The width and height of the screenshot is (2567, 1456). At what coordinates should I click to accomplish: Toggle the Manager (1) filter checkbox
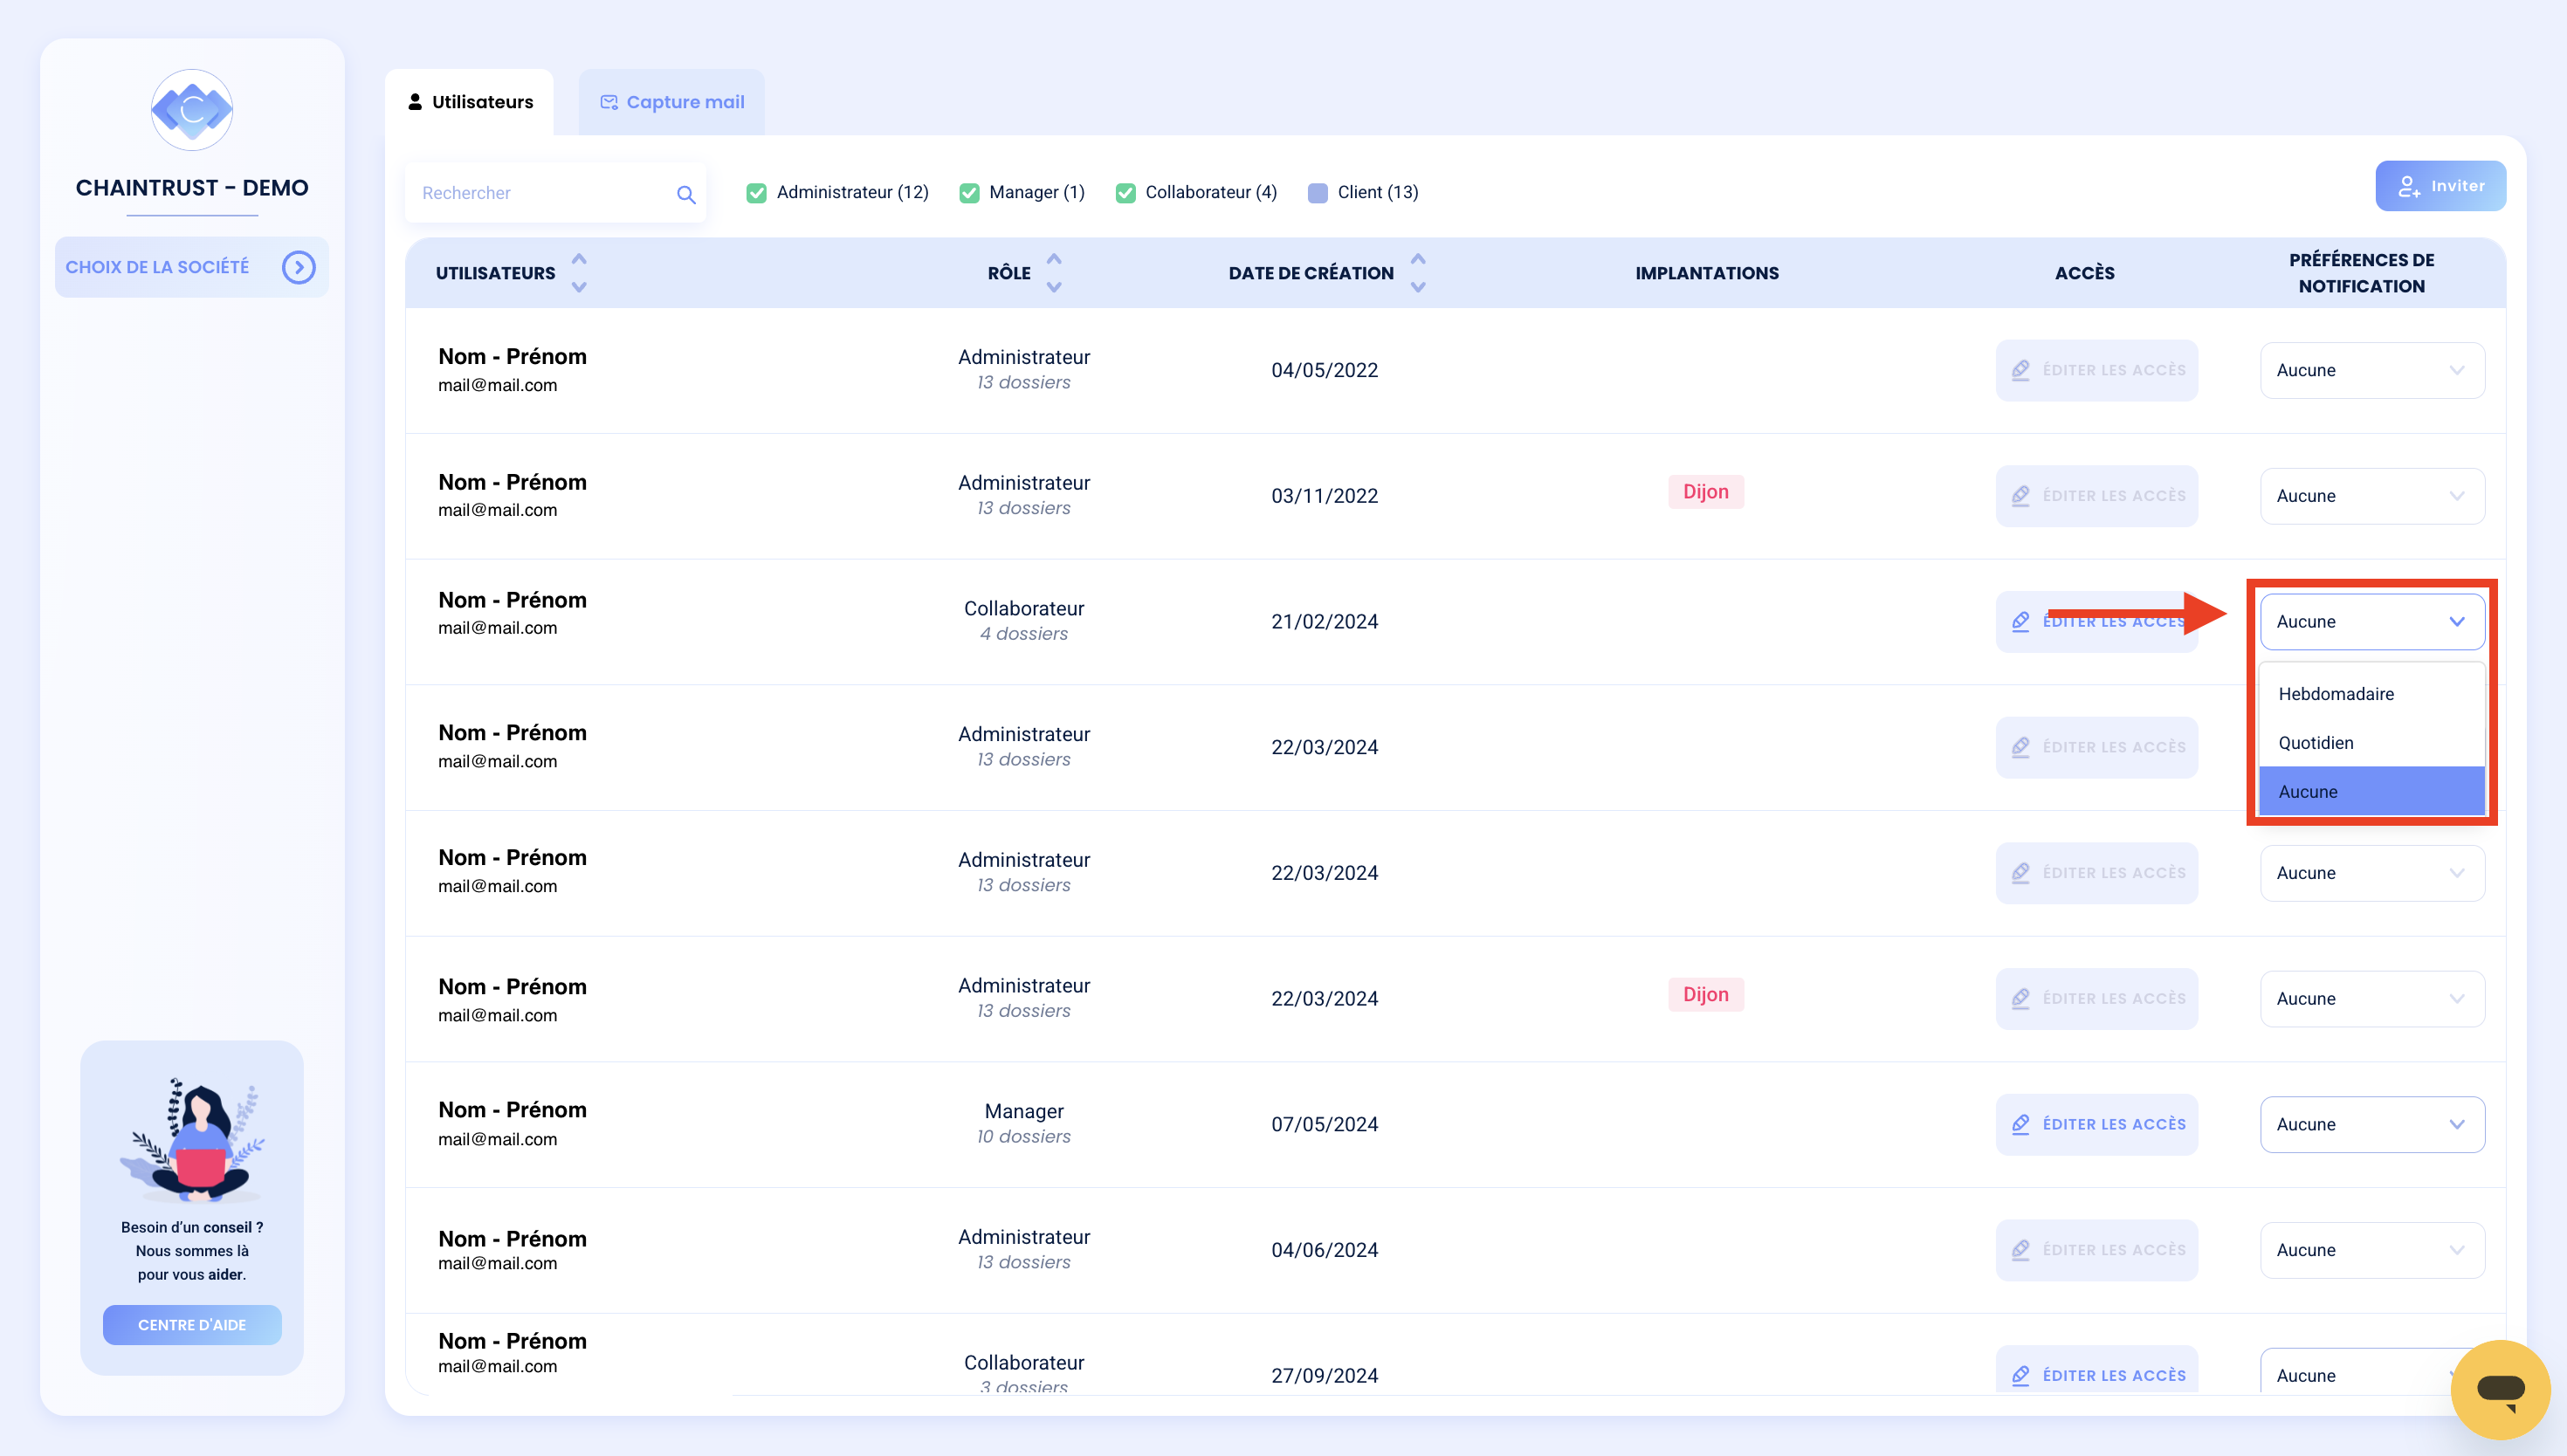(x=968, y=193)
